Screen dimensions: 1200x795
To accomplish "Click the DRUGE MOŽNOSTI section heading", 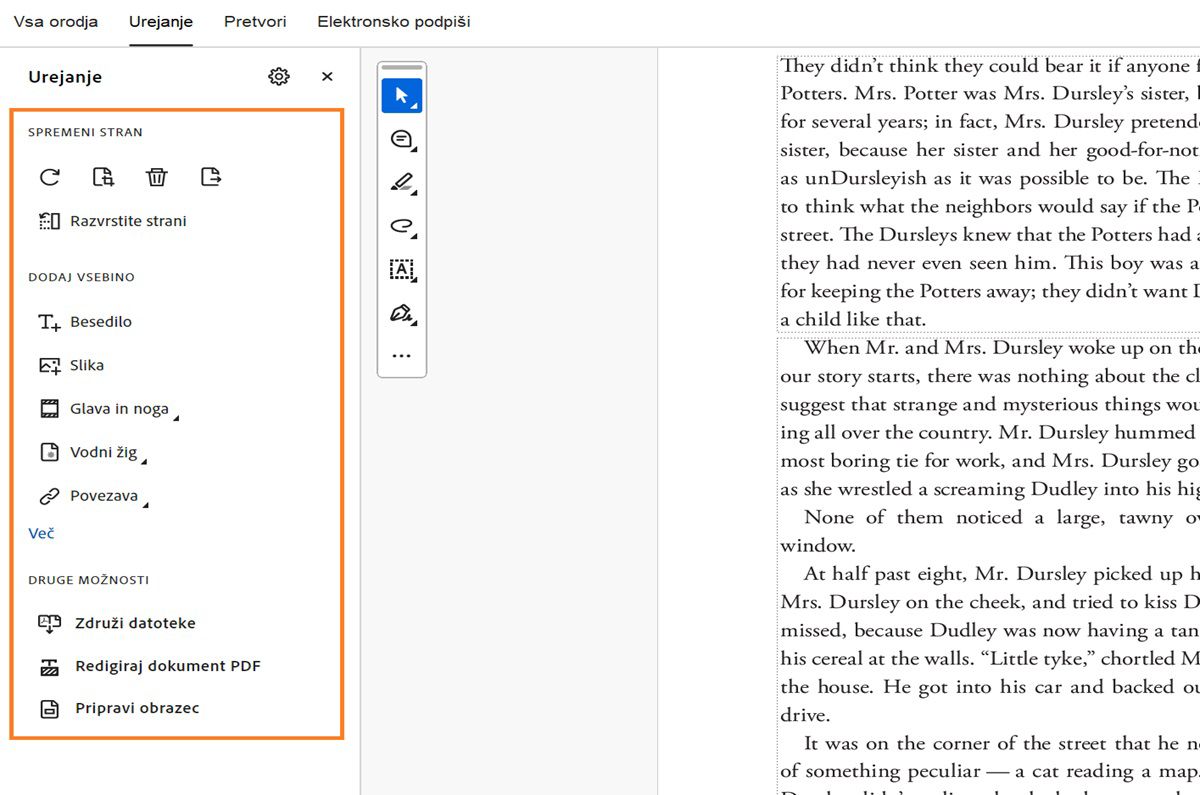I will (88, 580).
